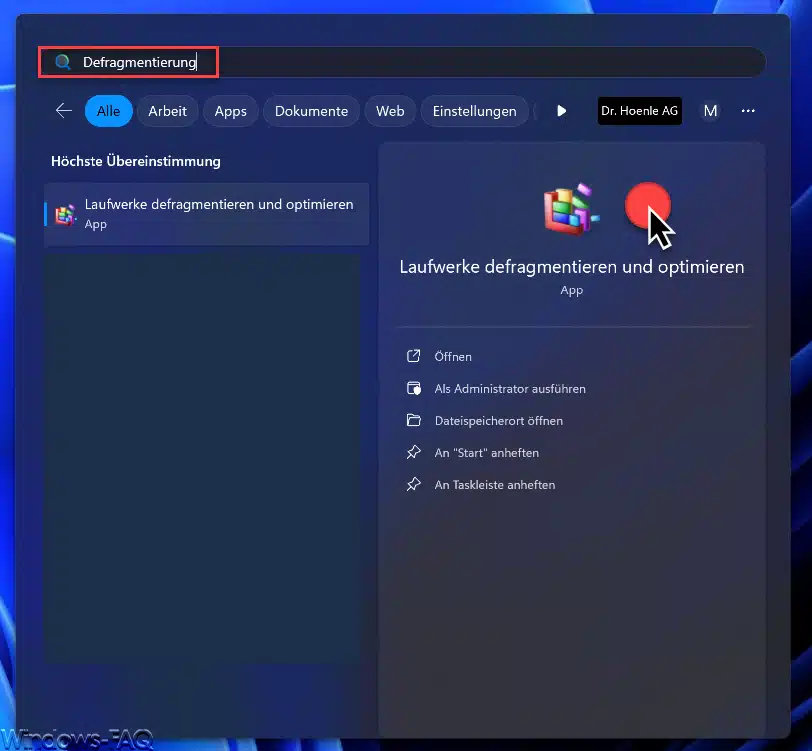Switch to the Web filter tab
Image resolution: width=812 pixels, height=751 pixels.
(390, 111)
